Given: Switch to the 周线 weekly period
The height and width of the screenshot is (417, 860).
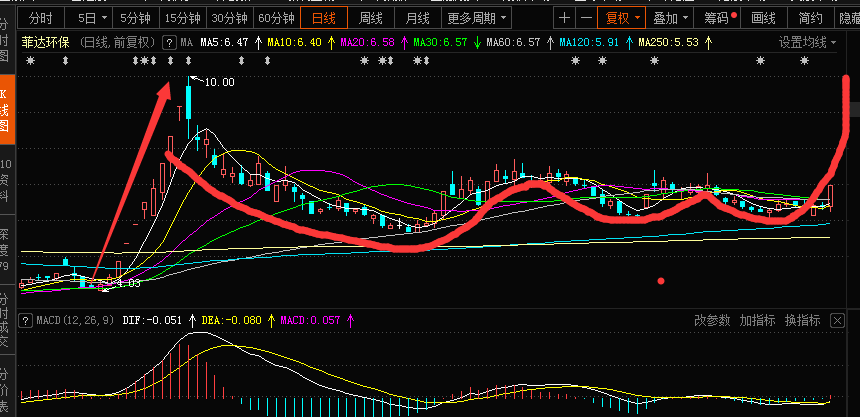Looking at the screenshot, I should [x=371, y=18].
